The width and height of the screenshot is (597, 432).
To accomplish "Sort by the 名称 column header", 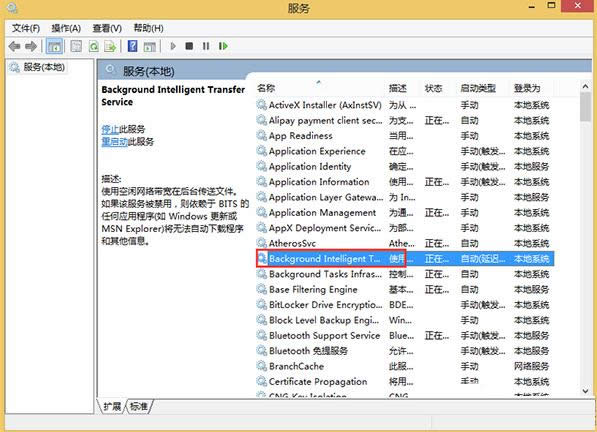I will point(320,88).
